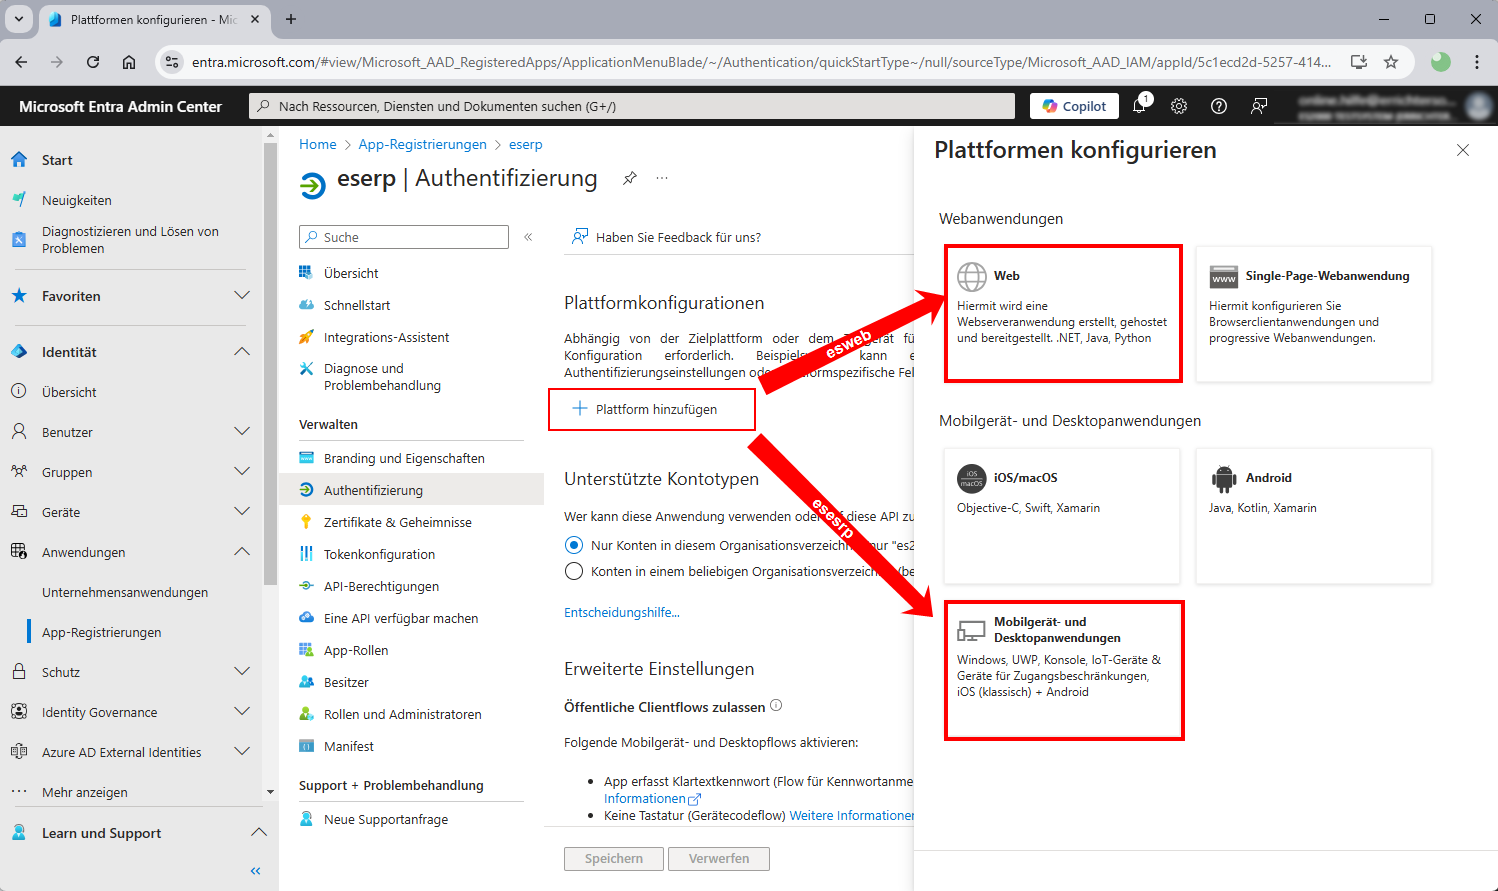Open App-Registrierungen breadcrumb link
1498x891 pixels.
pos(423,144)
